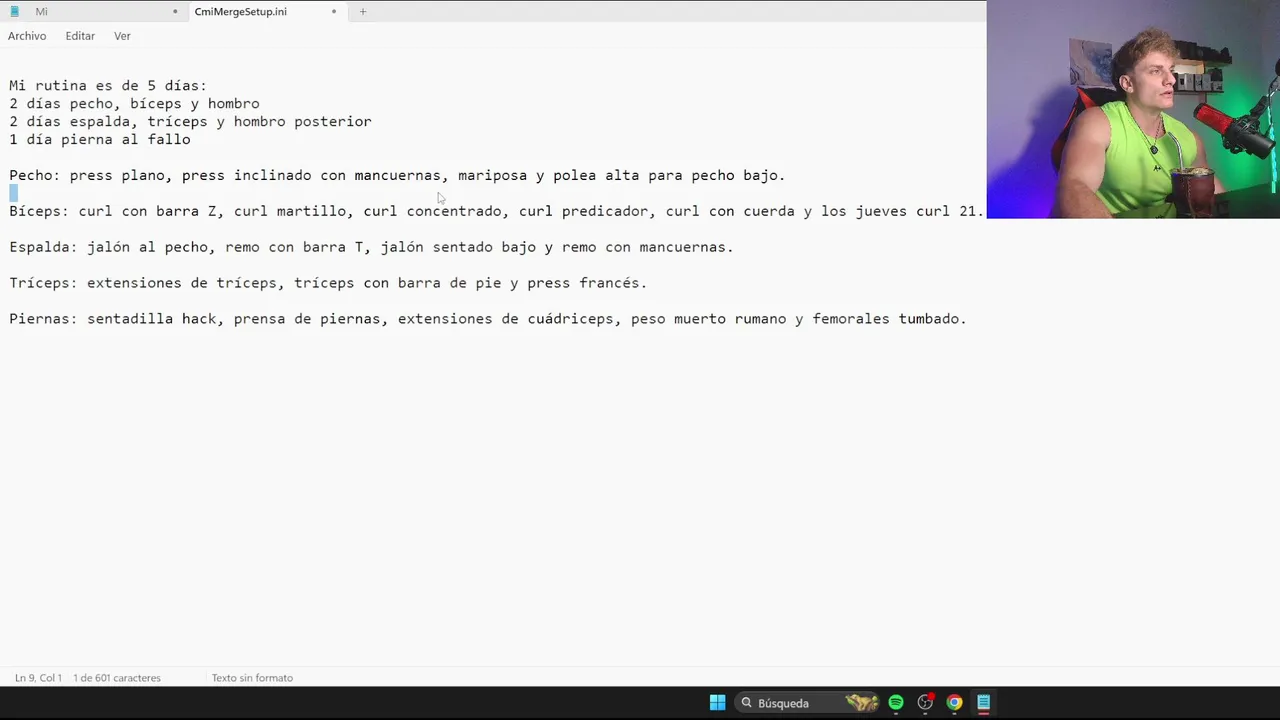The height and width of the screenshot is (720, 1280).
Task: Click the word 'Espalda:' in the text
Action: (43, 248)
